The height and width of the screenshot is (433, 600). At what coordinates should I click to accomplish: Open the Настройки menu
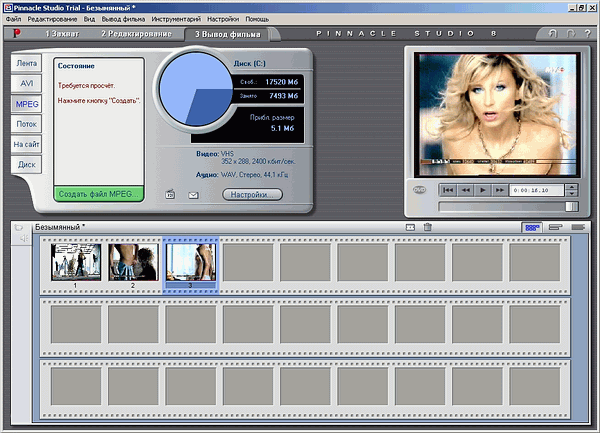coord(223,19)
